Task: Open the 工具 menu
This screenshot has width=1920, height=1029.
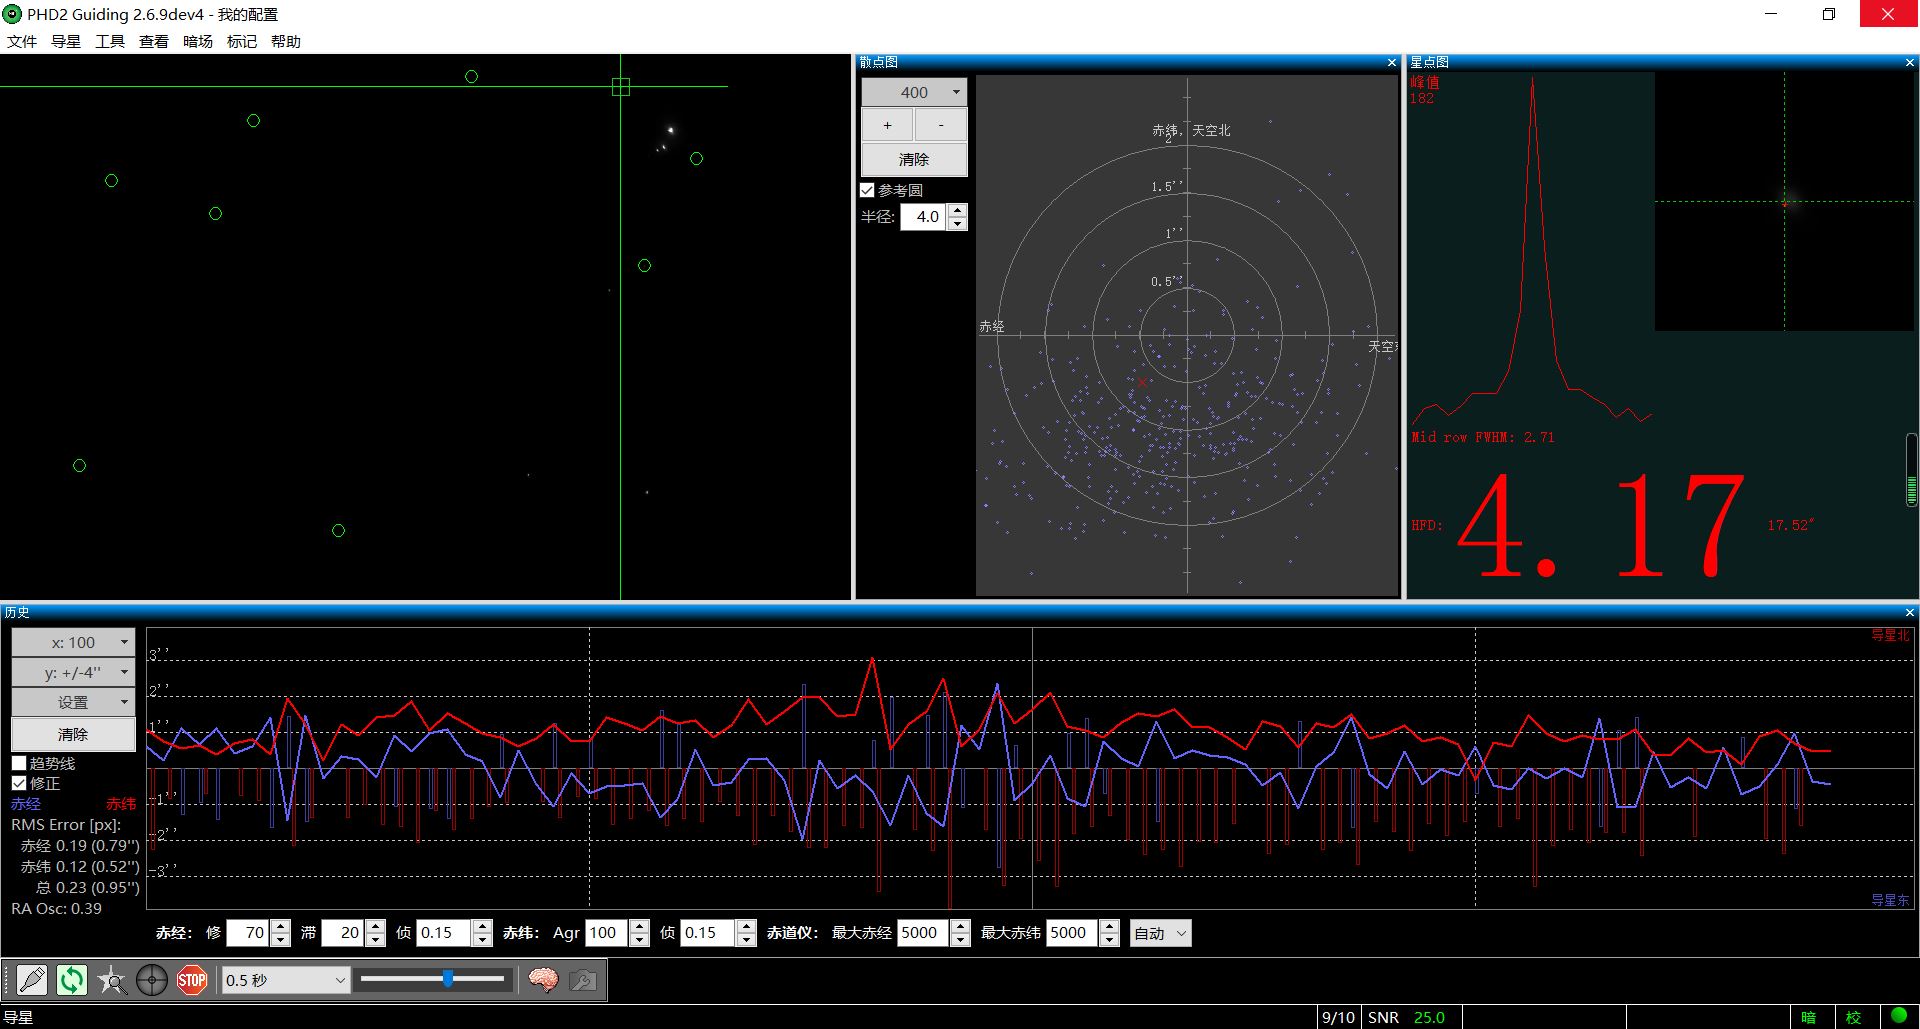Action: tap(110, 41)
